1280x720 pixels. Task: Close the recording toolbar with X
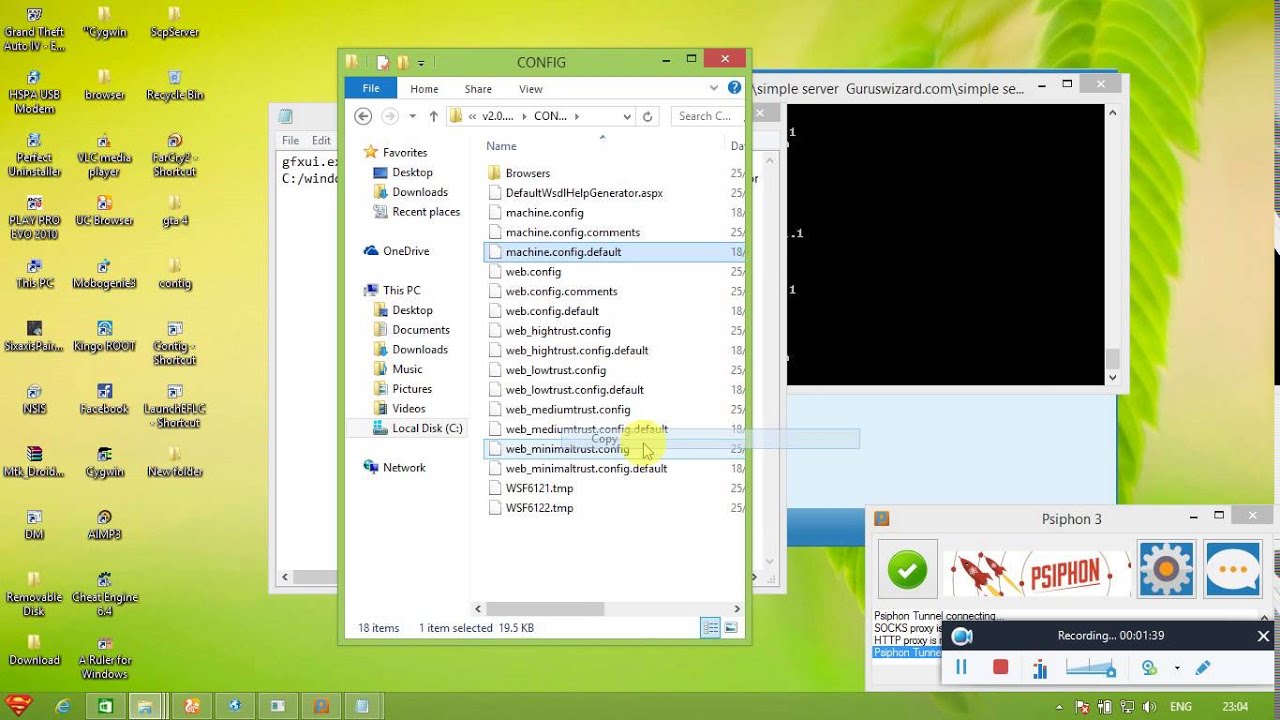(x=1263, y=636)
